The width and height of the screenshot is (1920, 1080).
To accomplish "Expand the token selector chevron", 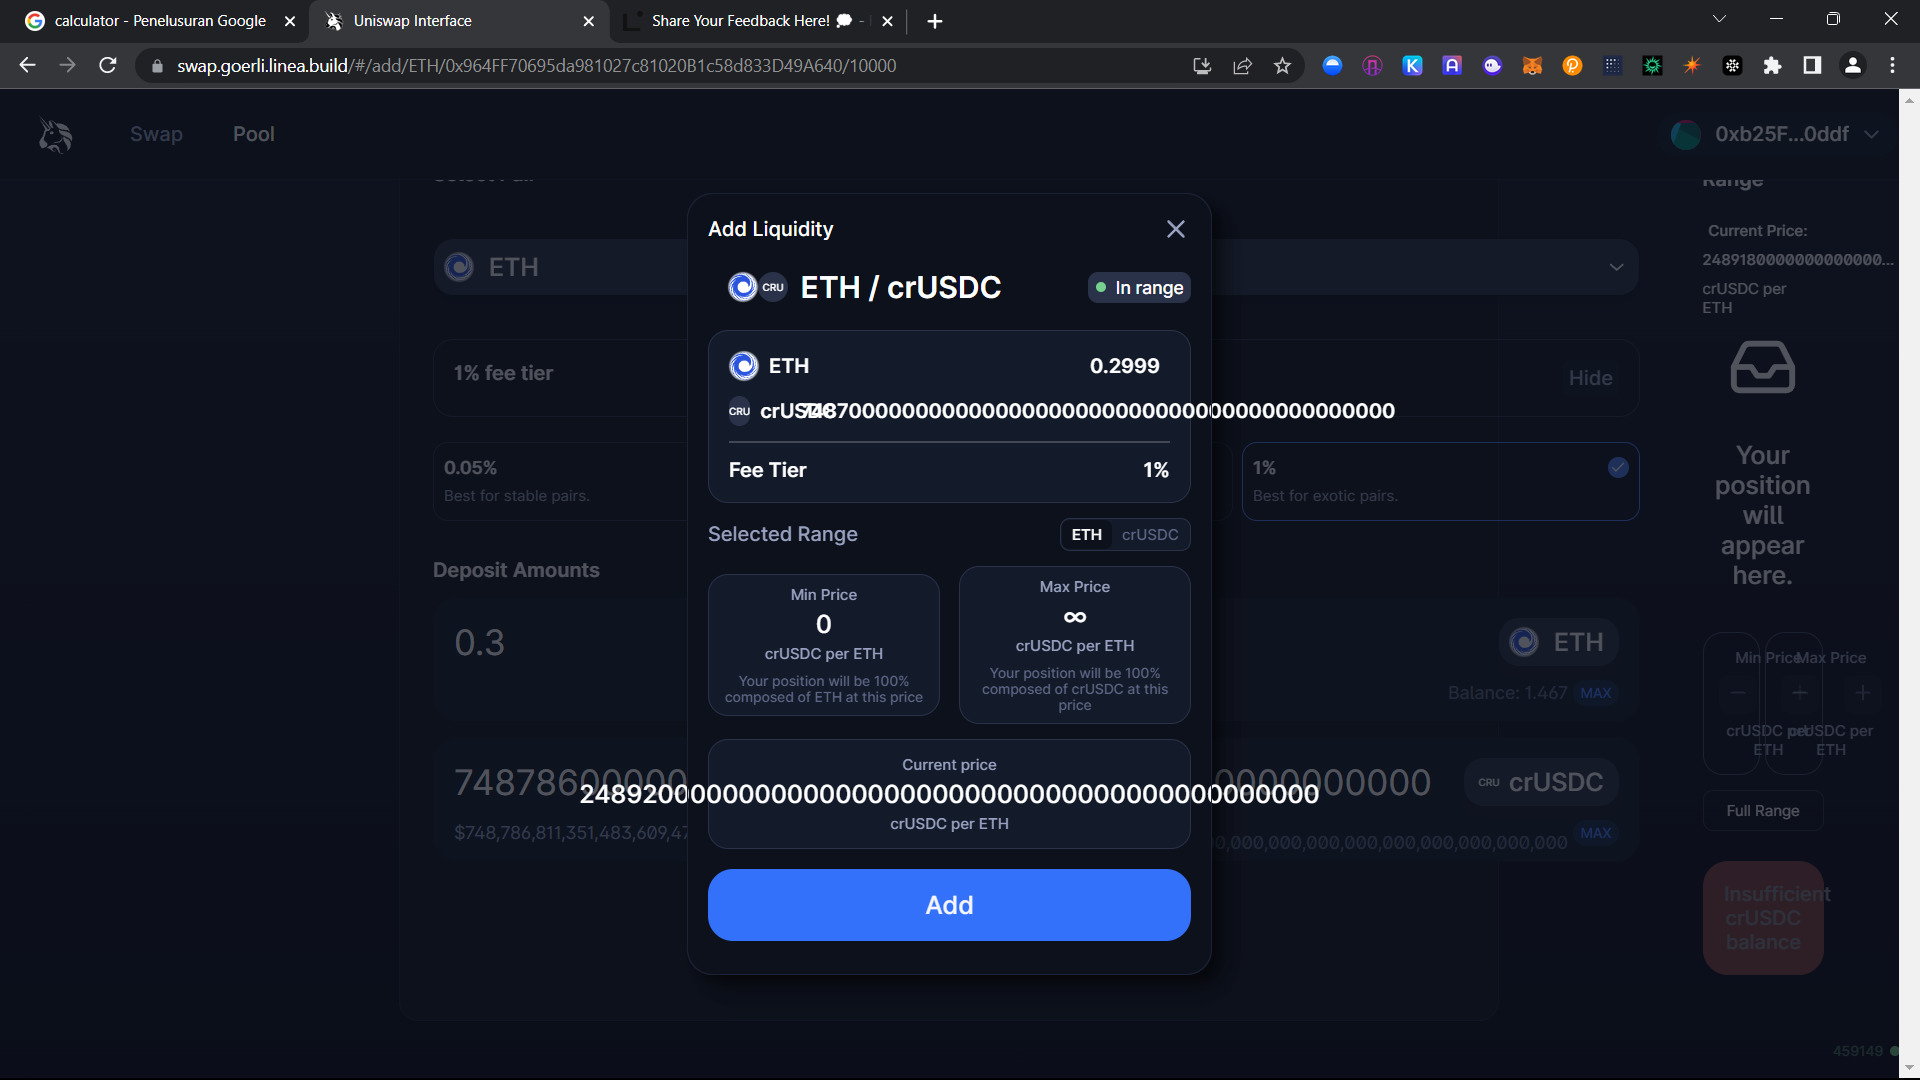I will (1616, 267).
